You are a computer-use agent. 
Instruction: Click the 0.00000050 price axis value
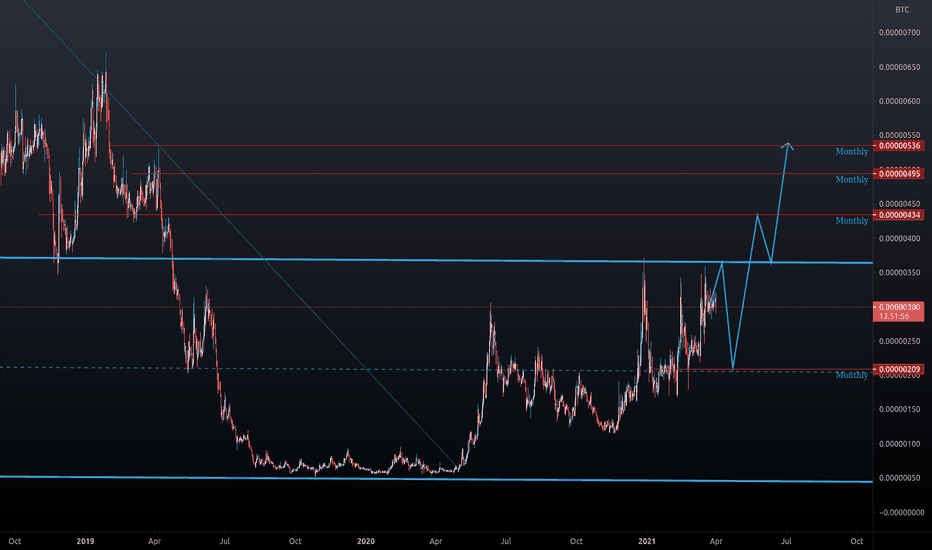(x=899, y=478)
